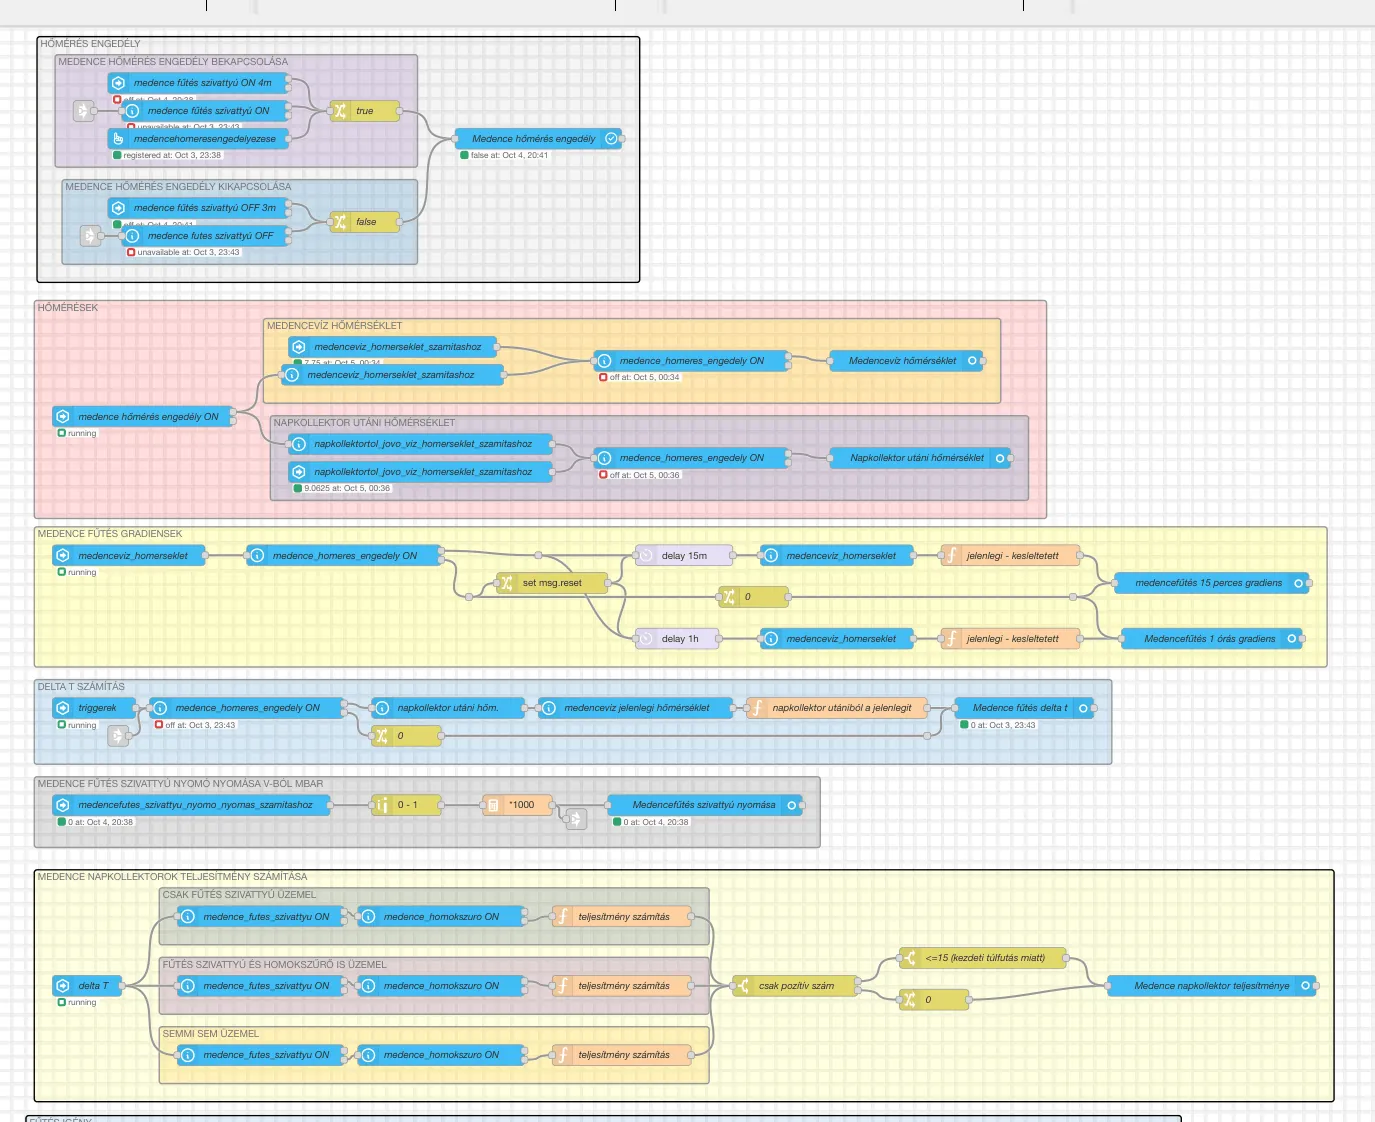Select the 'medencevíz jelenlegi hőmérséklet' node
This screenshot has width=1375, height=1122.
(x=635, y=708)
